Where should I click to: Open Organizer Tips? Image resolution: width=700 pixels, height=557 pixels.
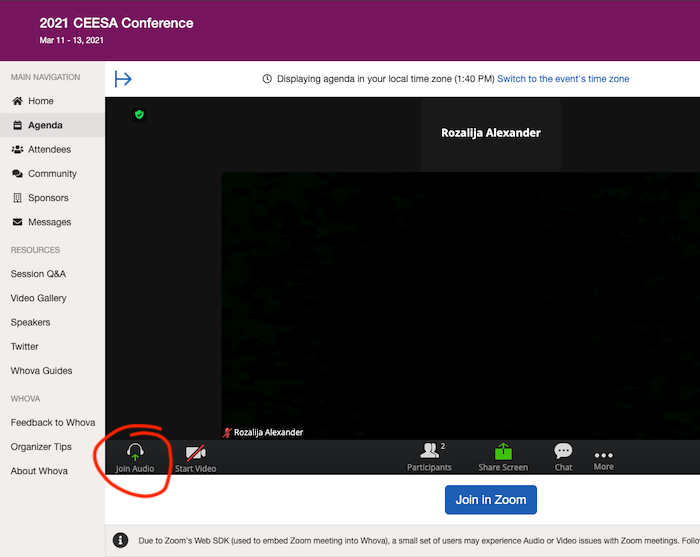pyautogui.click(x=41, y=447)
